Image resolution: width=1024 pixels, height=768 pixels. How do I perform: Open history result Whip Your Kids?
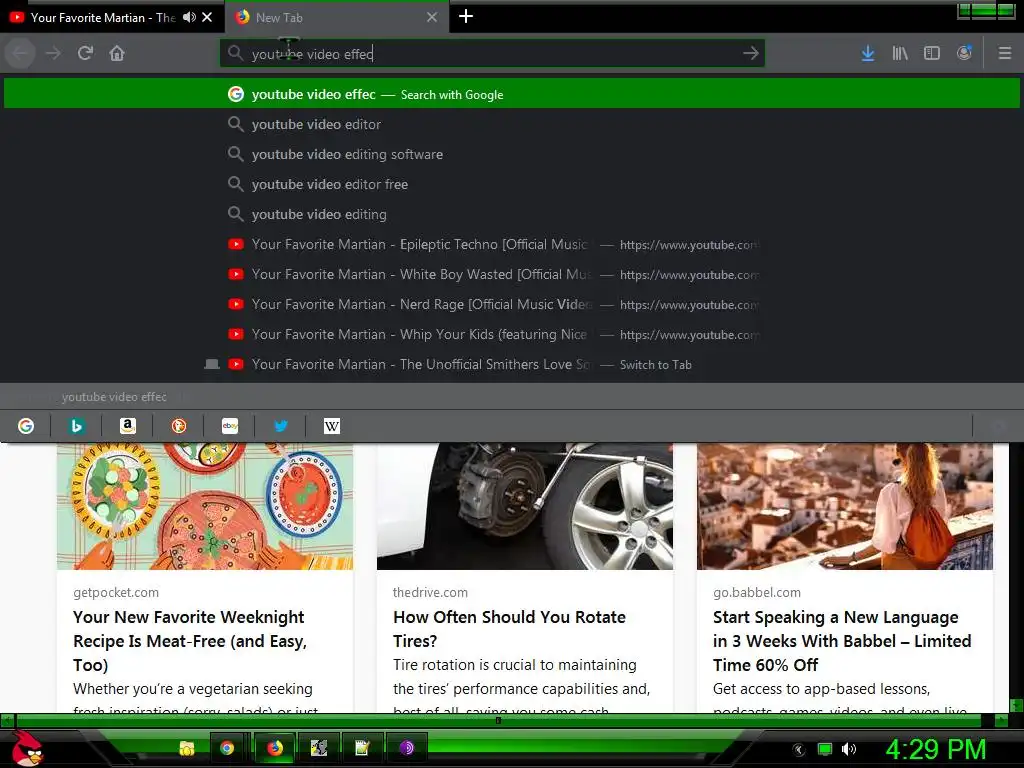[512, 334]
